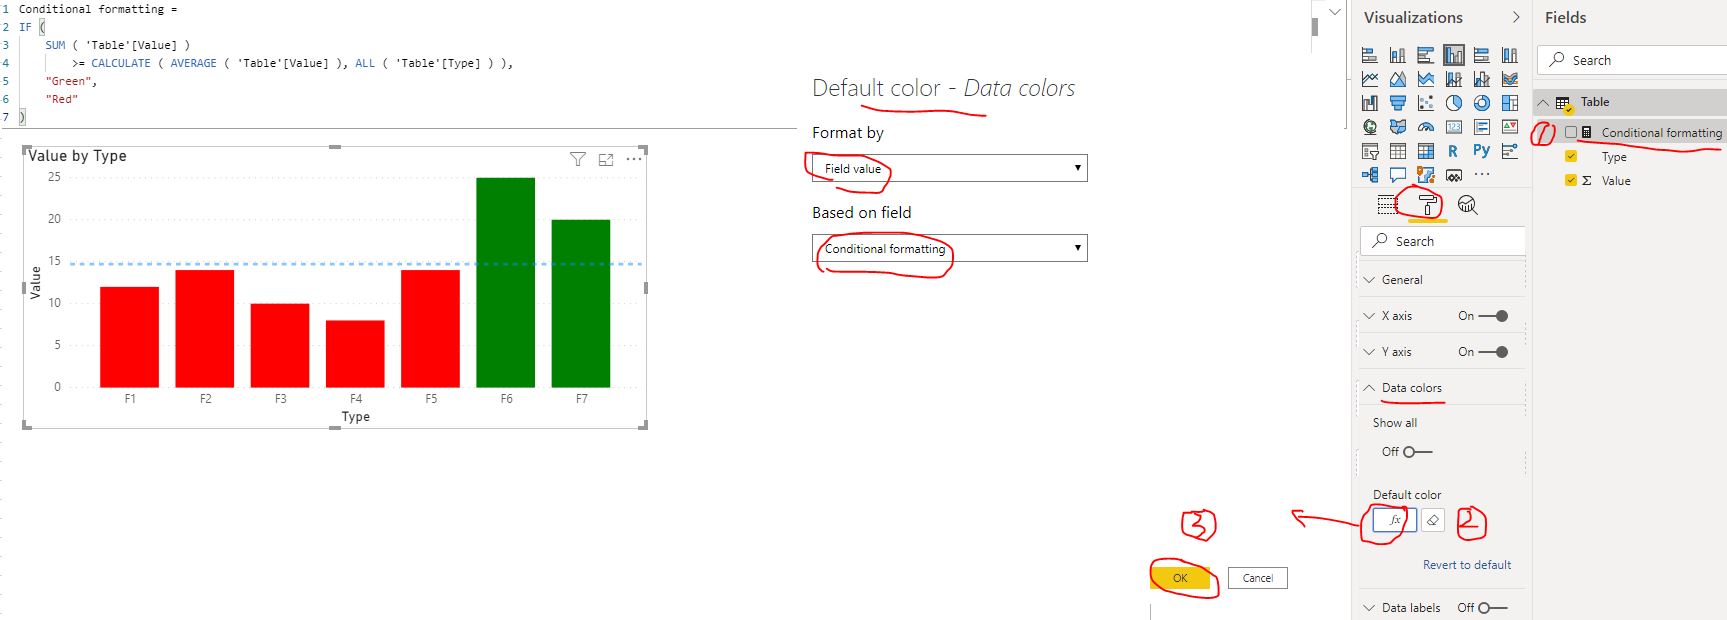The image size is (1727, 620).
Task: Add a table visual
Action: click(1398, 151)
